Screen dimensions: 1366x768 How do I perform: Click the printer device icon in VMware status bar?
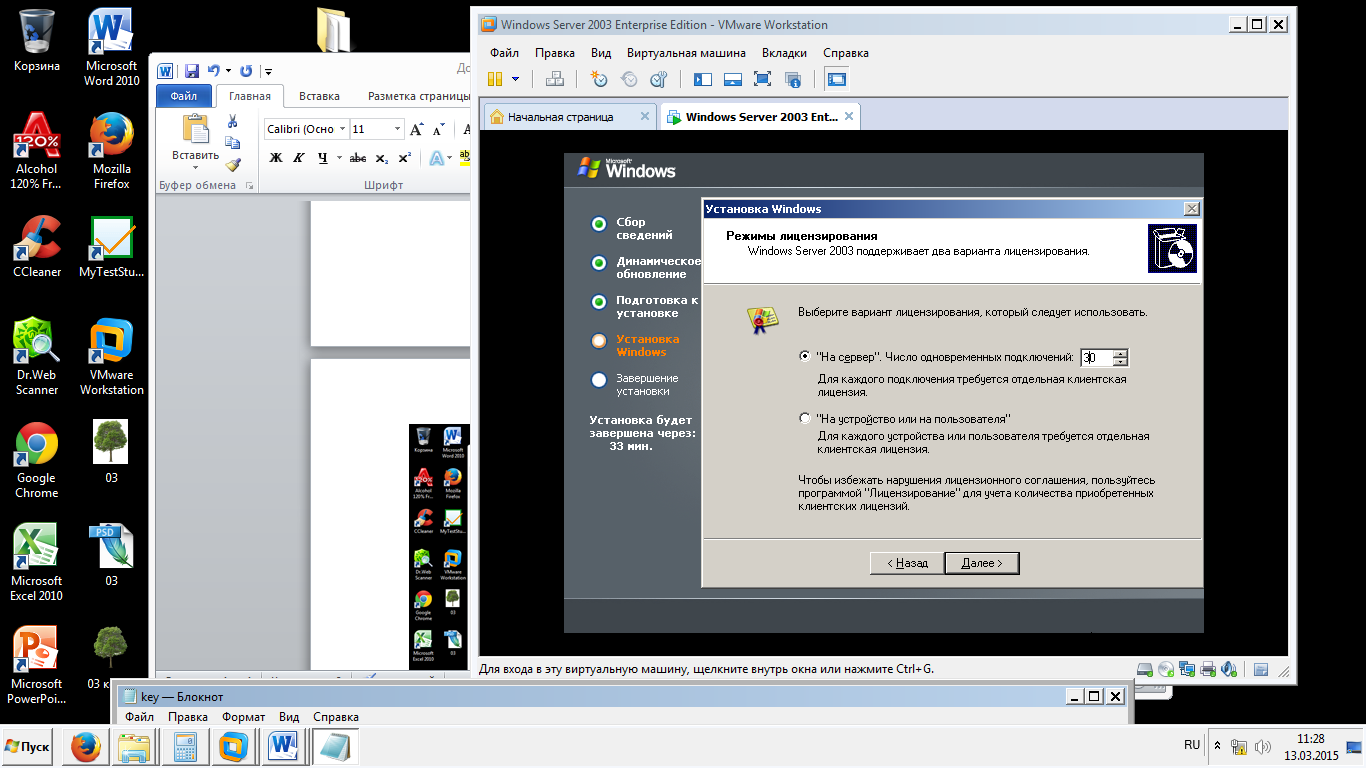tap(1209, 669)
